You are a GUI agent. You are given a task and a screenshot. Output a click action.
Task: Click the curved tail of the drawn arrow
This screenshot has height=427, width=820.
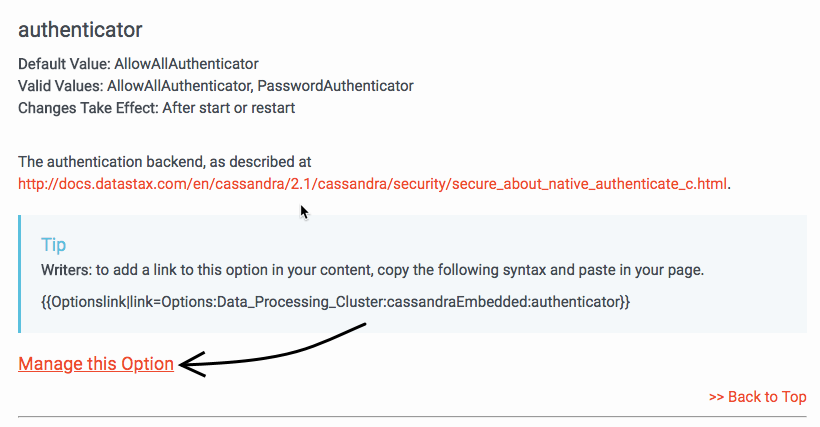(x=310, y=343)
